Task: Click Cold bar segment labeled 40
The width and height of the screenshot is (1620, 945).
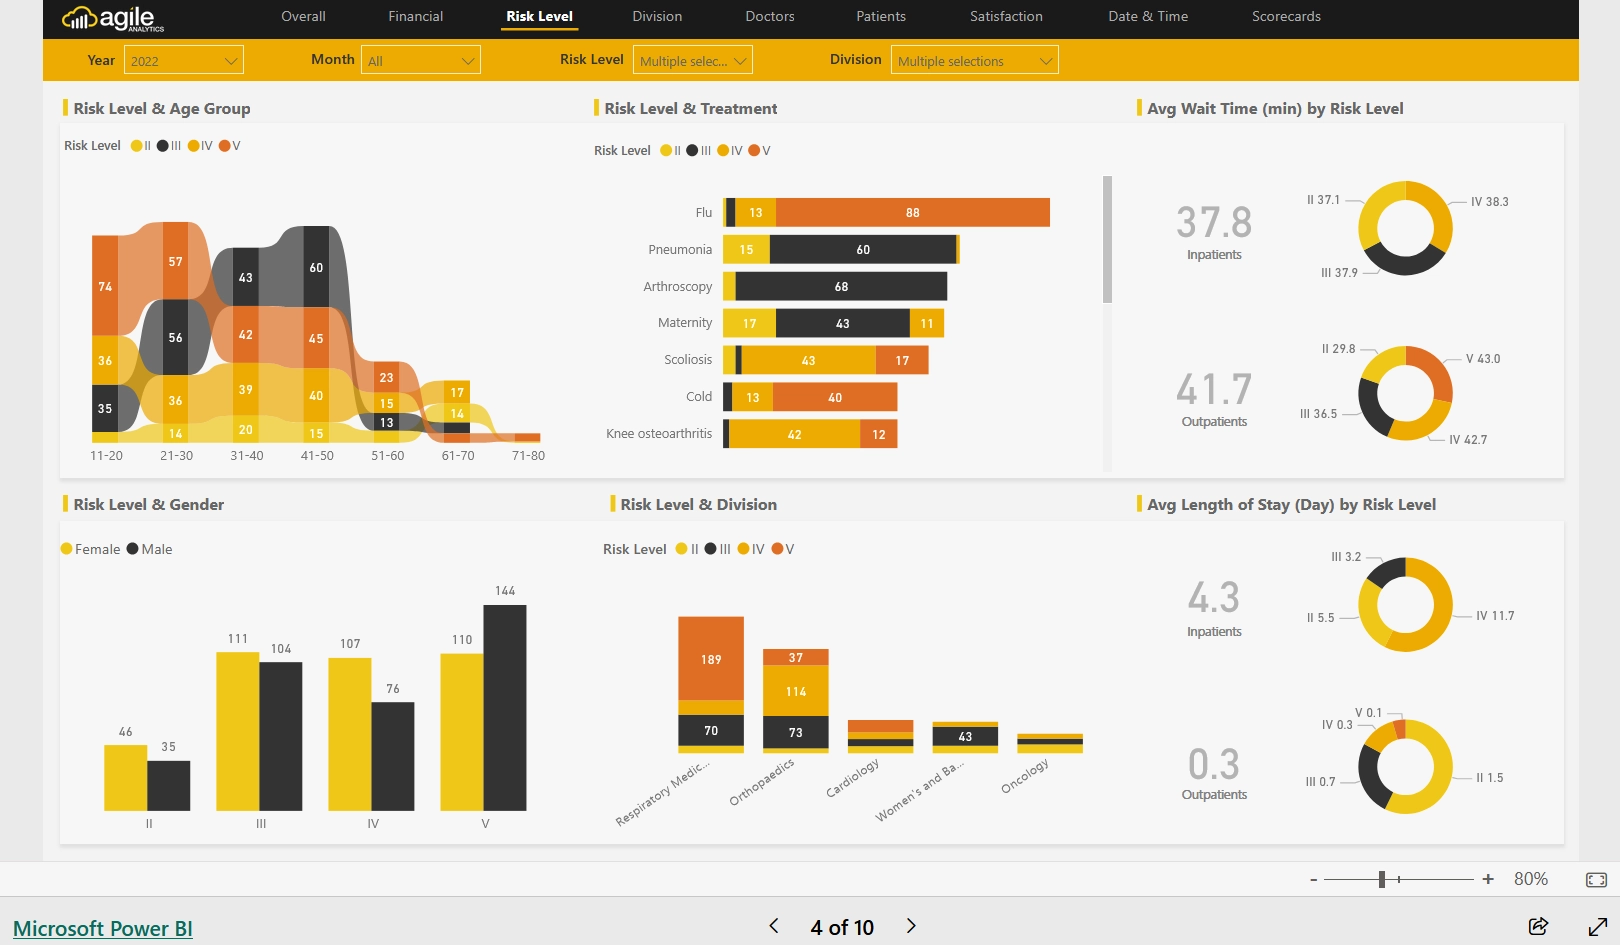Action: (x=835, y=397)
